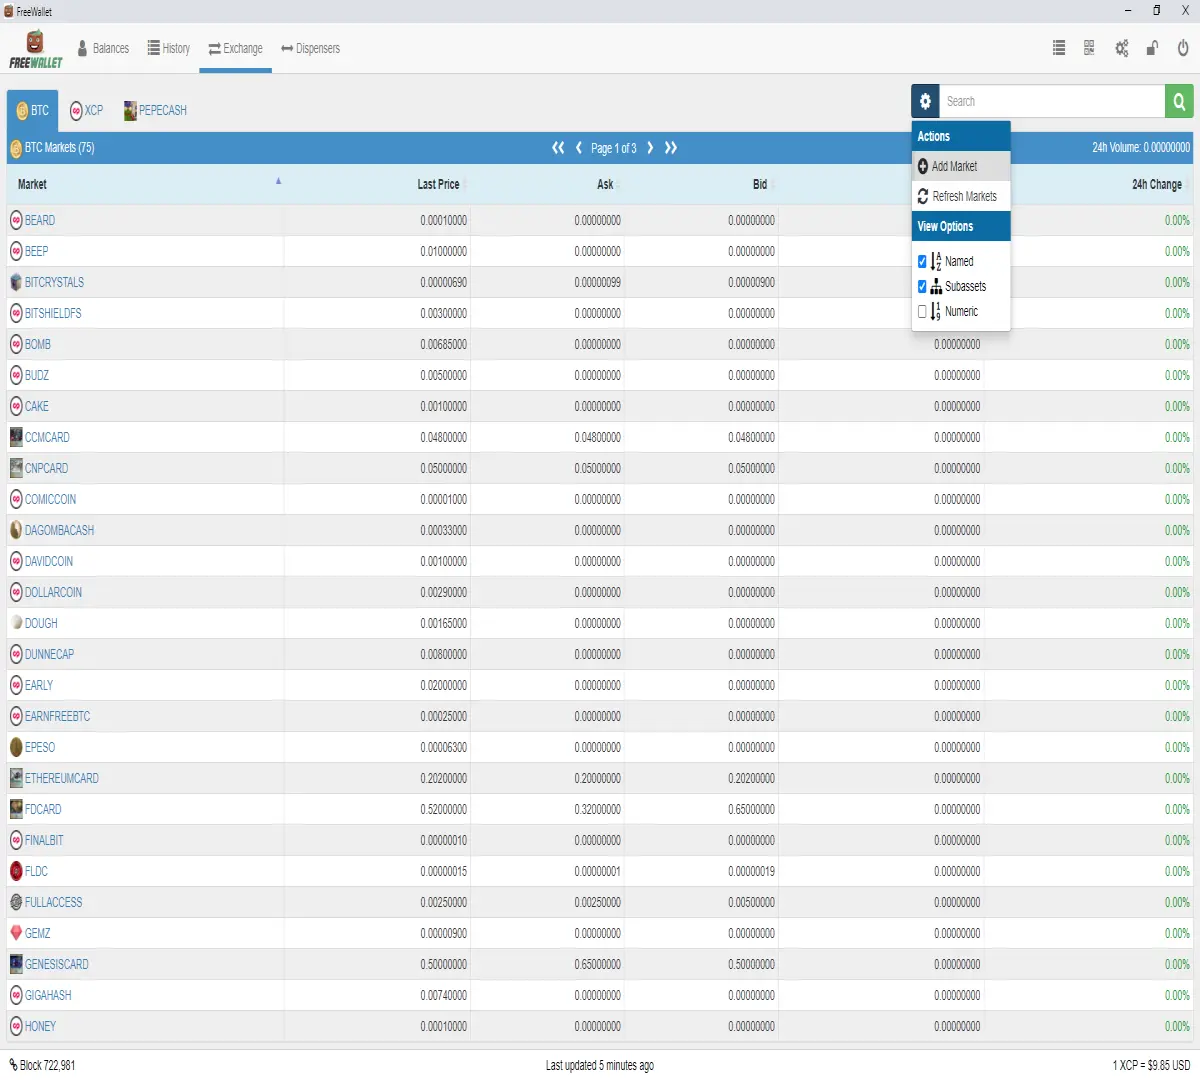The image size is (1200, 1080).
Task: Click the CCMCARD card thumbnail icon
Action: point(16,437)
